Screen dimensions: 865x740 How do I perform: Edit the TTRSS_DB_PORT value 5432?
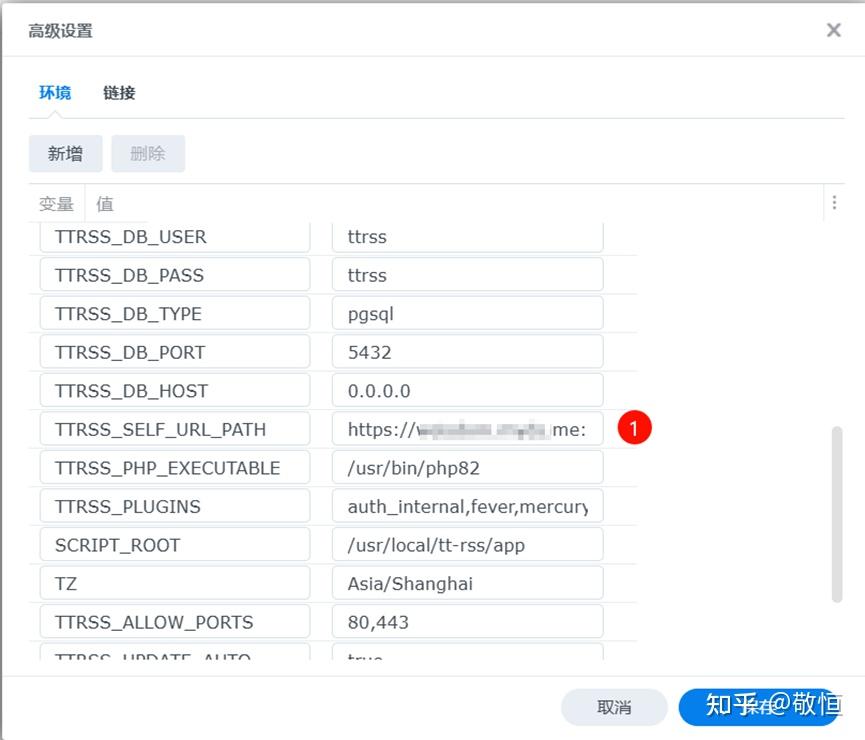click(x=467, y=351)
